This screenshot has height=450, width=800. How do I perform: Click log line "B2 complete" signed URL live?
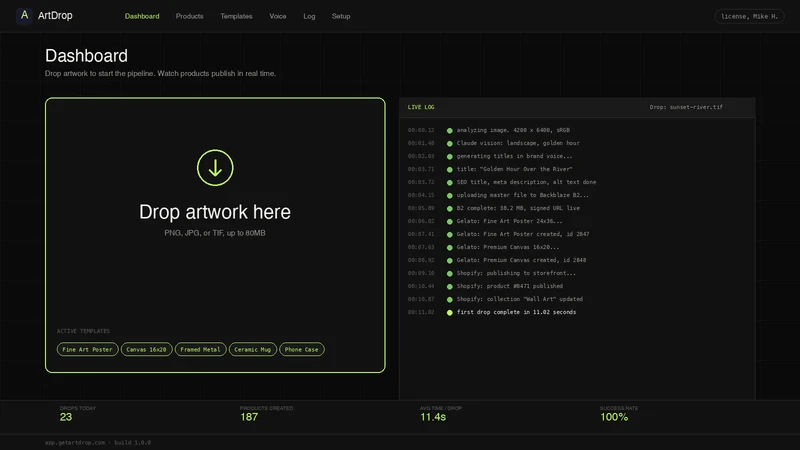518,208
